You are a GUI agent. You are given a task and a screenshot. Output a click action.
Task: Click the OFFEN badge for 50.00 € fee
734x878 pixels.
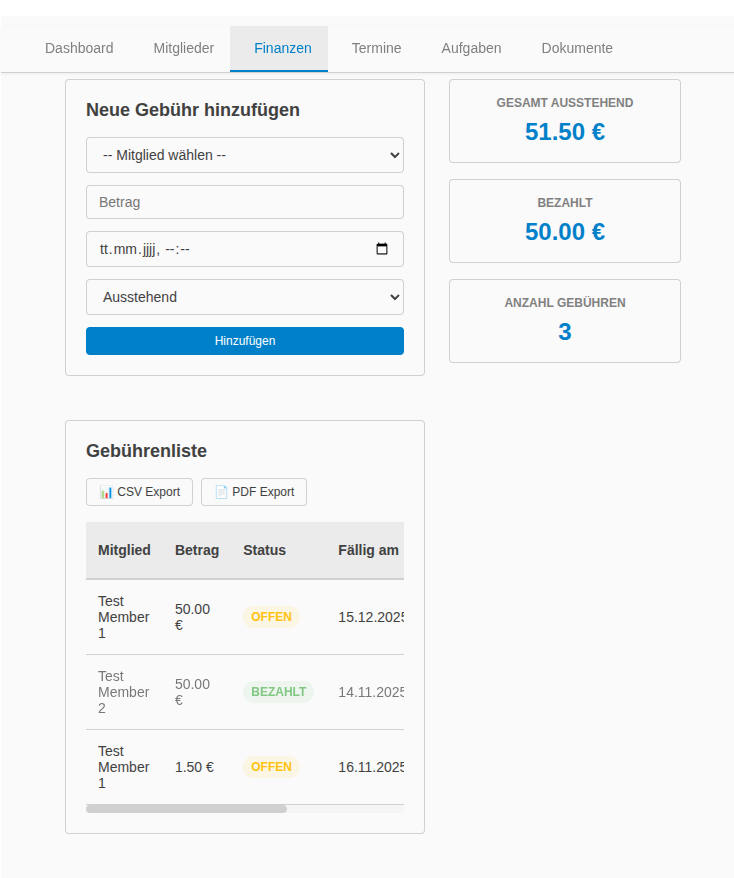pos(271,617)
